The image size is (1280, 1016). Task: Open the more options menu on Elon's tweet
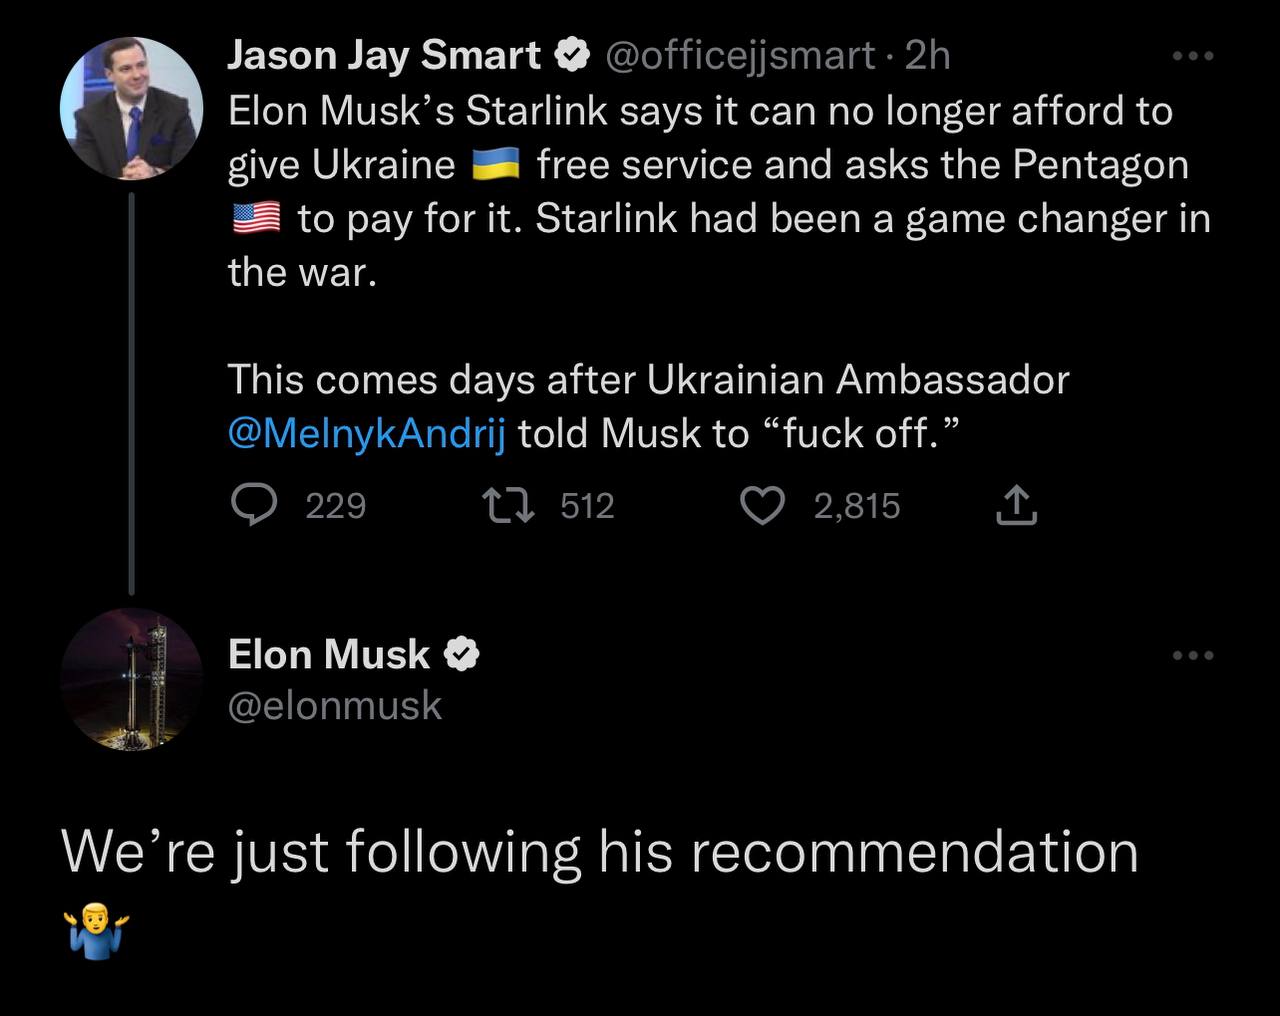1193,656
